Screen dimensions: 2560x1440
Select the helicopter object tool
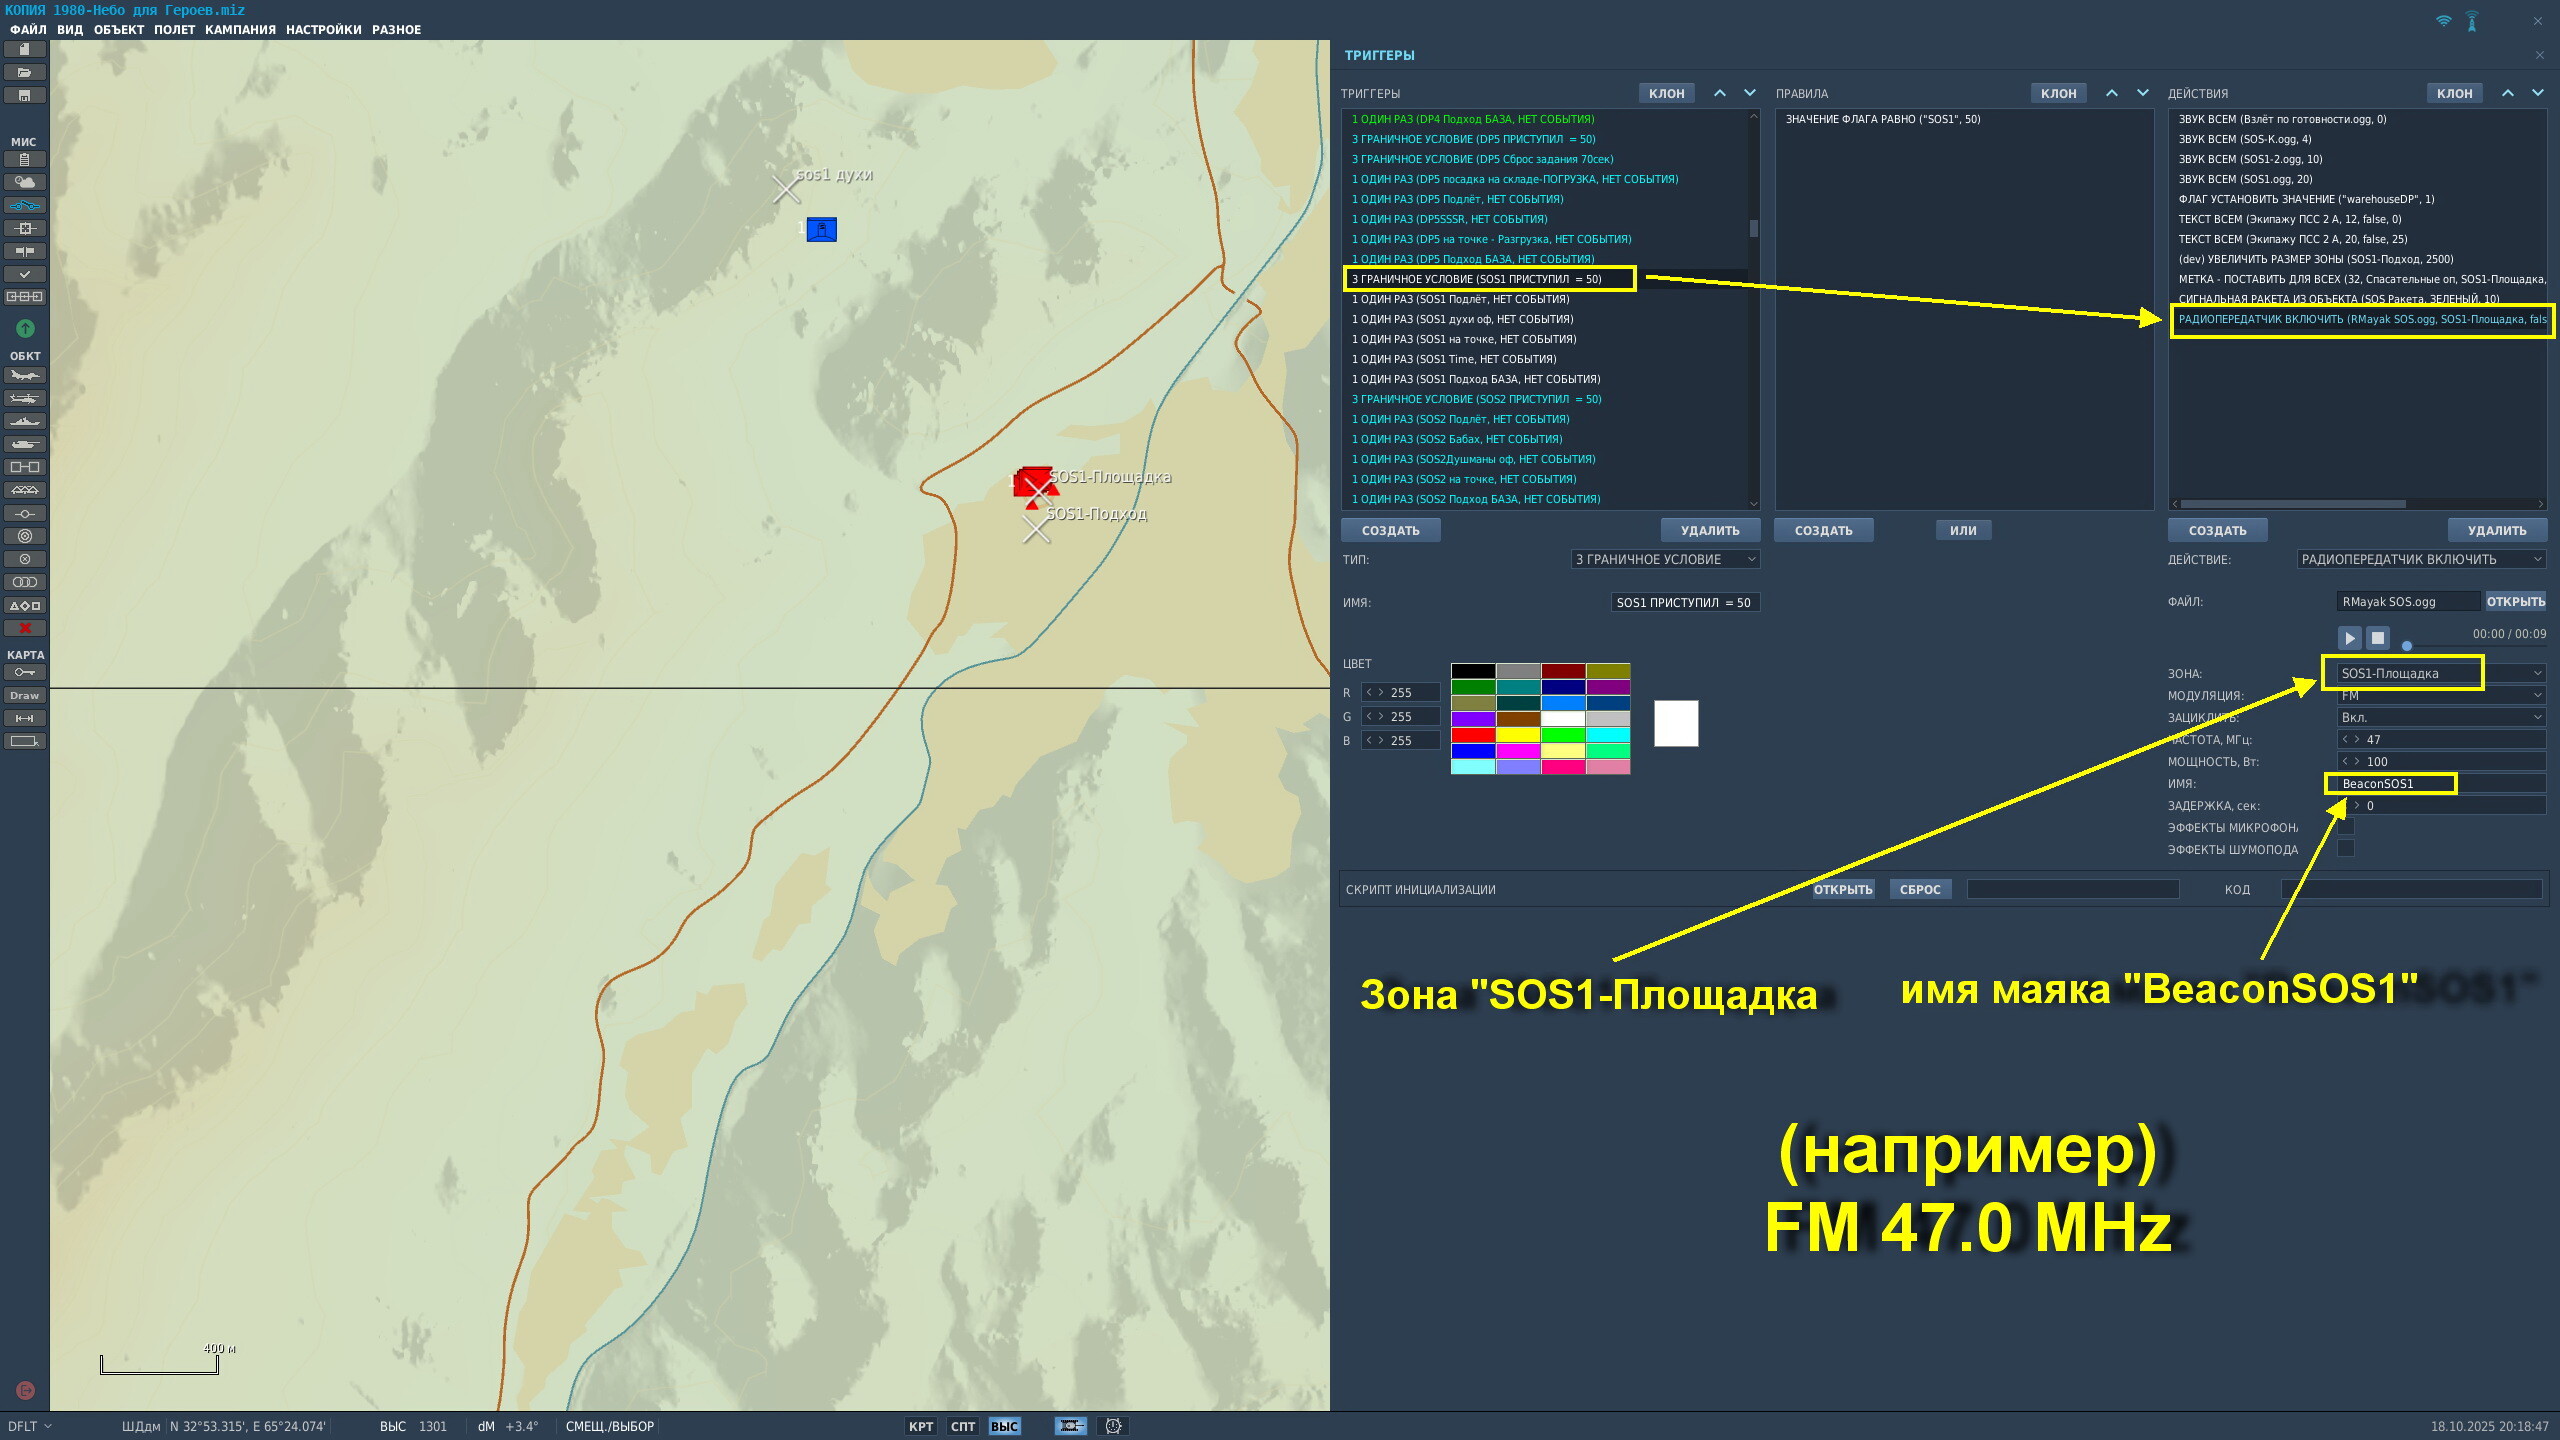pos(25,398)
